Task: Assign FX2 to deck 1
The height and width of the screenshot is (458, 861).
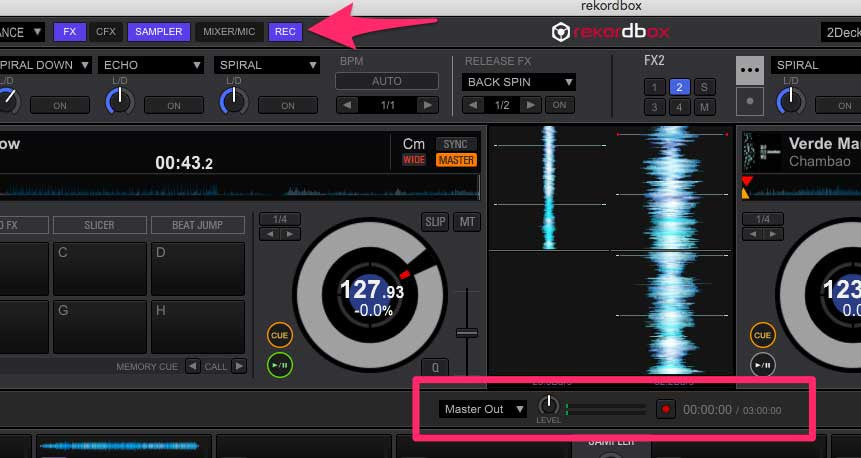Action: point(654,87)
